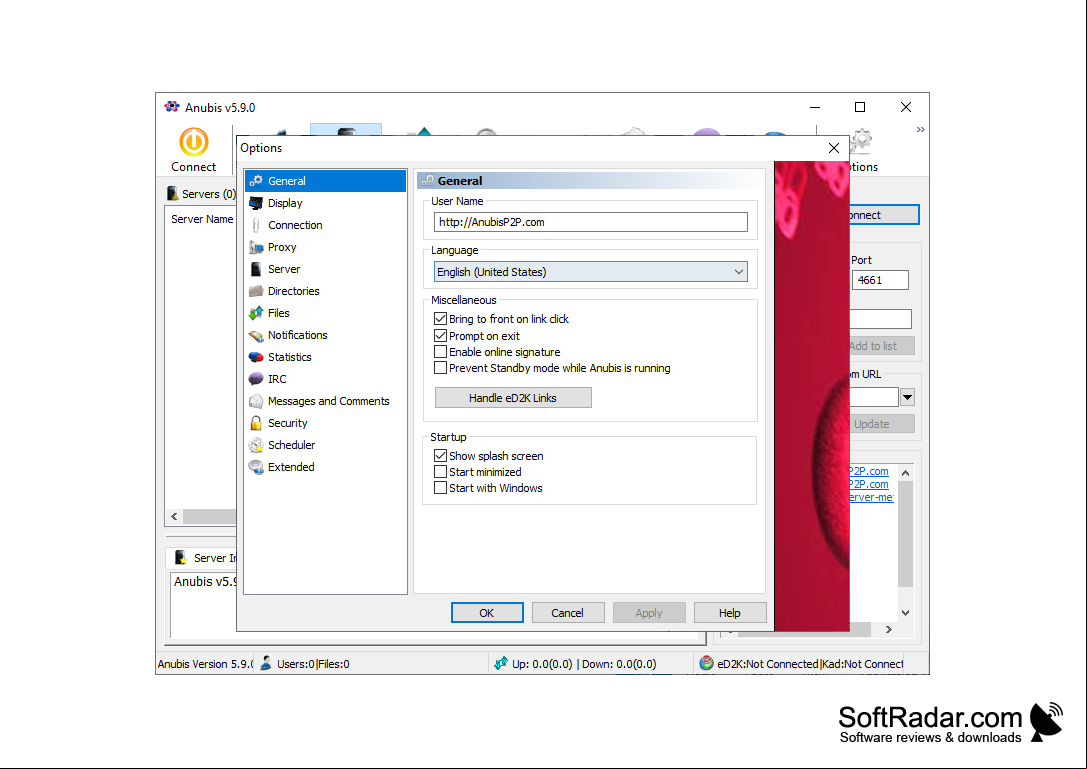Select Directories in the options list
The image size is (1087, 769).
(x=325, y=291)
